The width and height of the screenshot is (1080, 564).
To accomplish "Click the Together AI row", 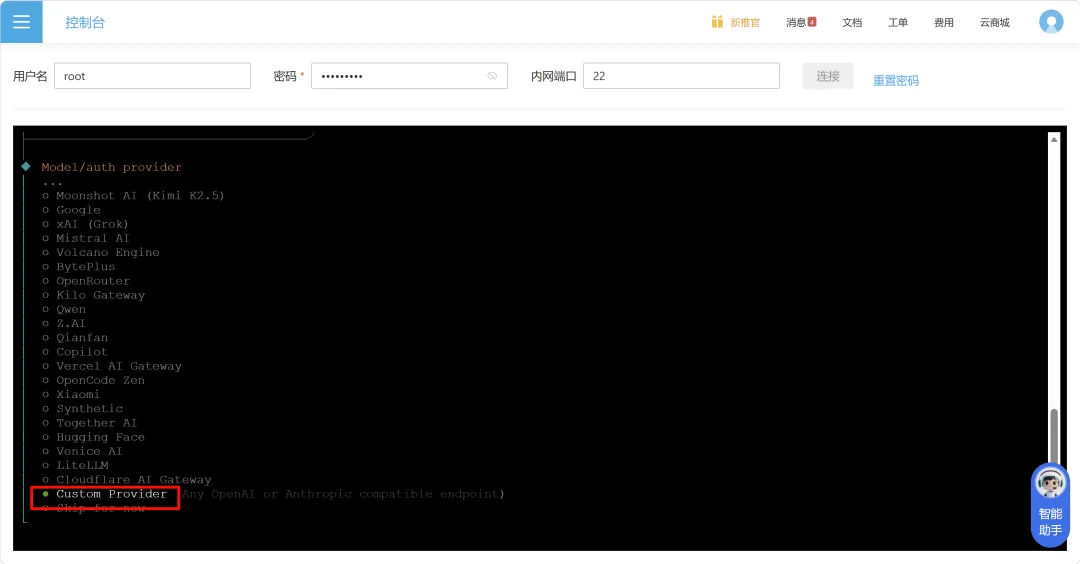I will click(90, 423).
